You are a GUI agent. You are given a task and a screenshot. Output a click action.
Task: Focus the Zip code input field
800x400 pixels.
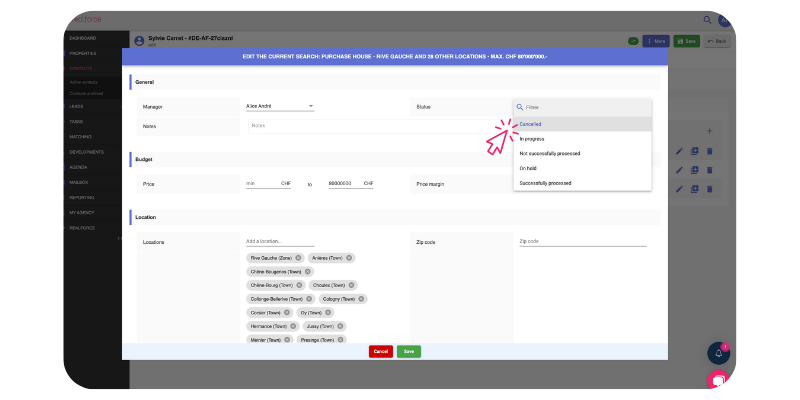582,242
